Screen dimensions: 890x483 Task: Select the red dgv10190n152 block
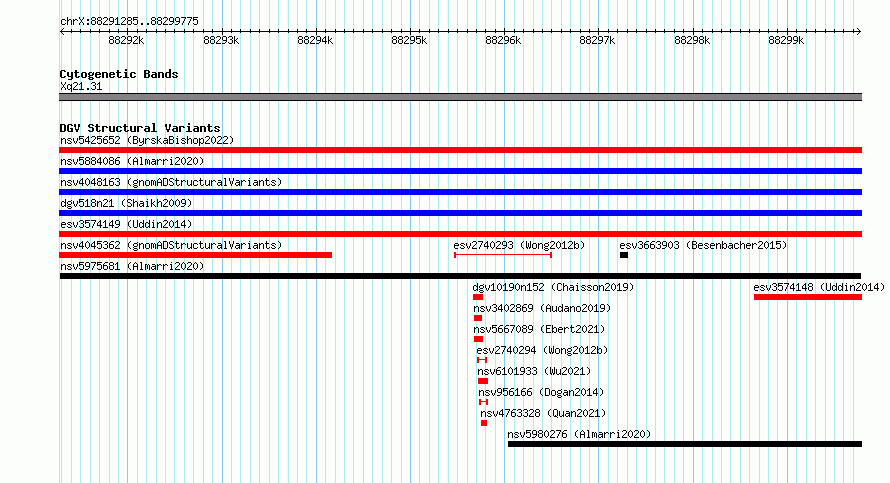point(478,297)
